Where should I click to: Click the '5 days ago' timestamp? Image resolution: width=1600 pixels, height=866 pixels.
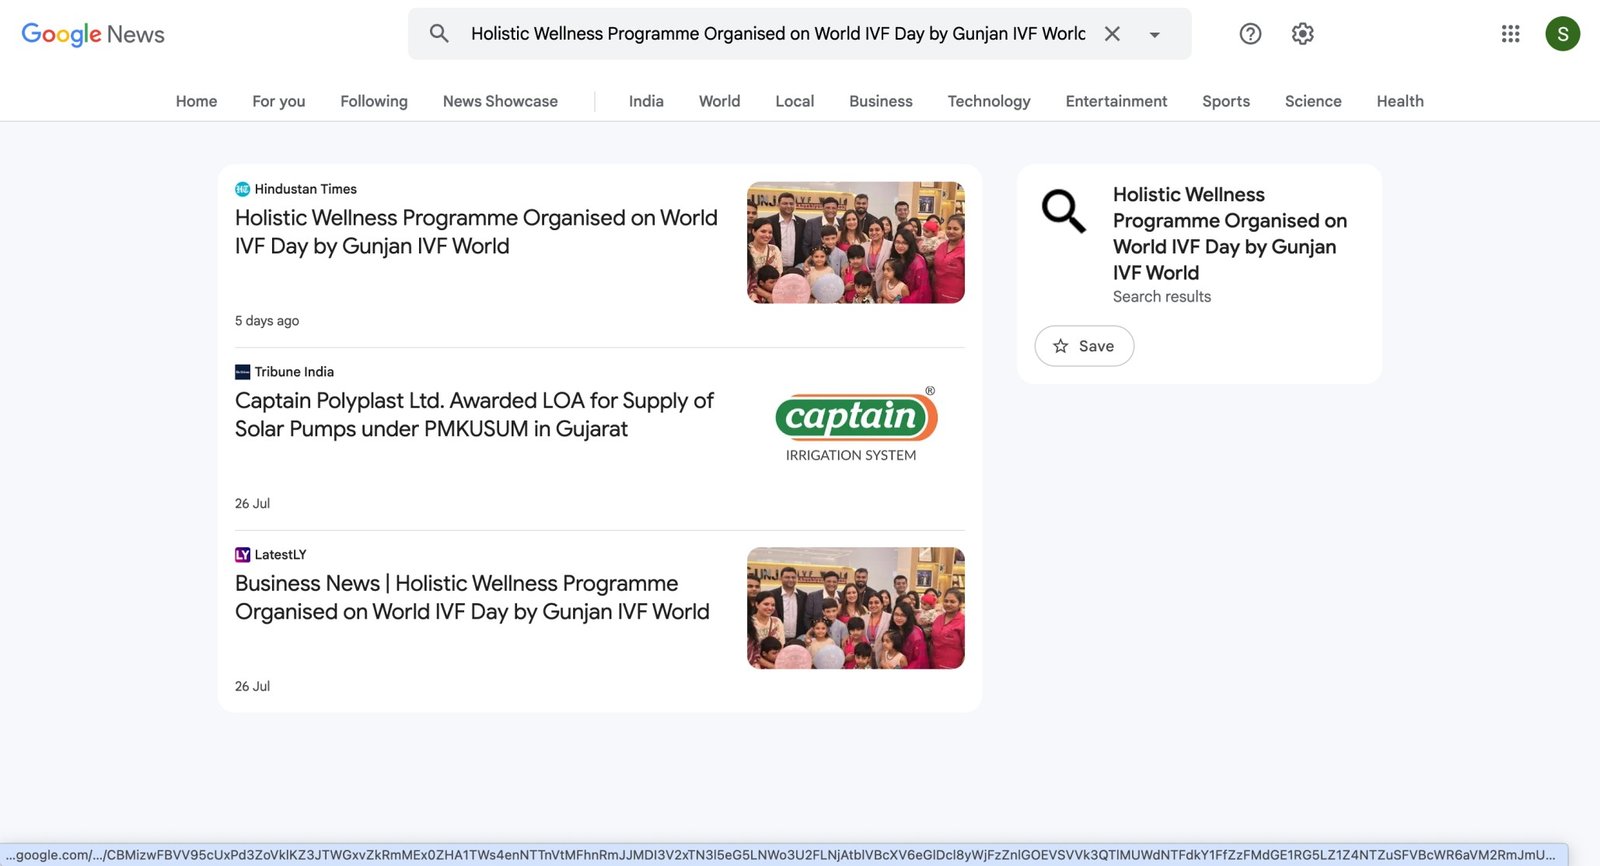(267, 321)
